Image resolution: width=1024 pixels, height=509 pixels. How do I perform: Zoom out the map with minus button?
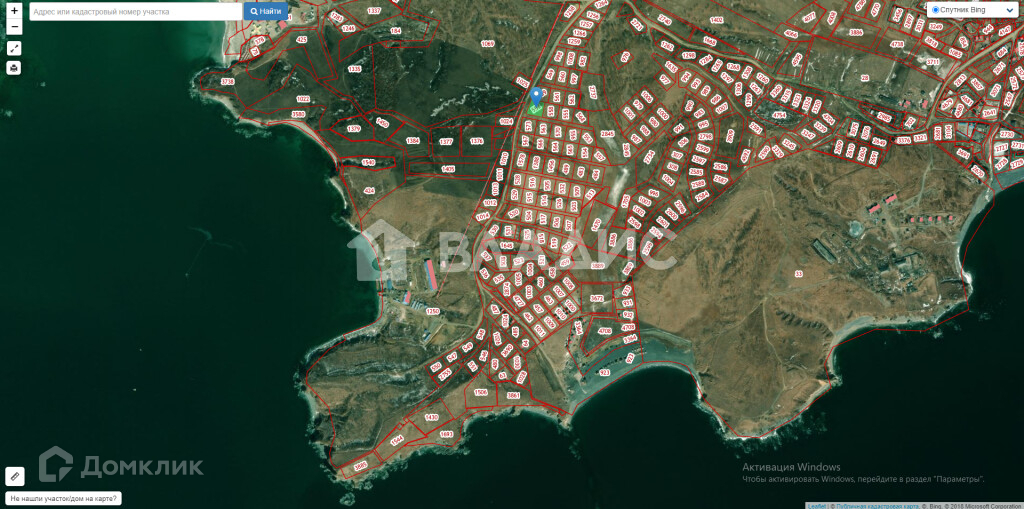14,27
